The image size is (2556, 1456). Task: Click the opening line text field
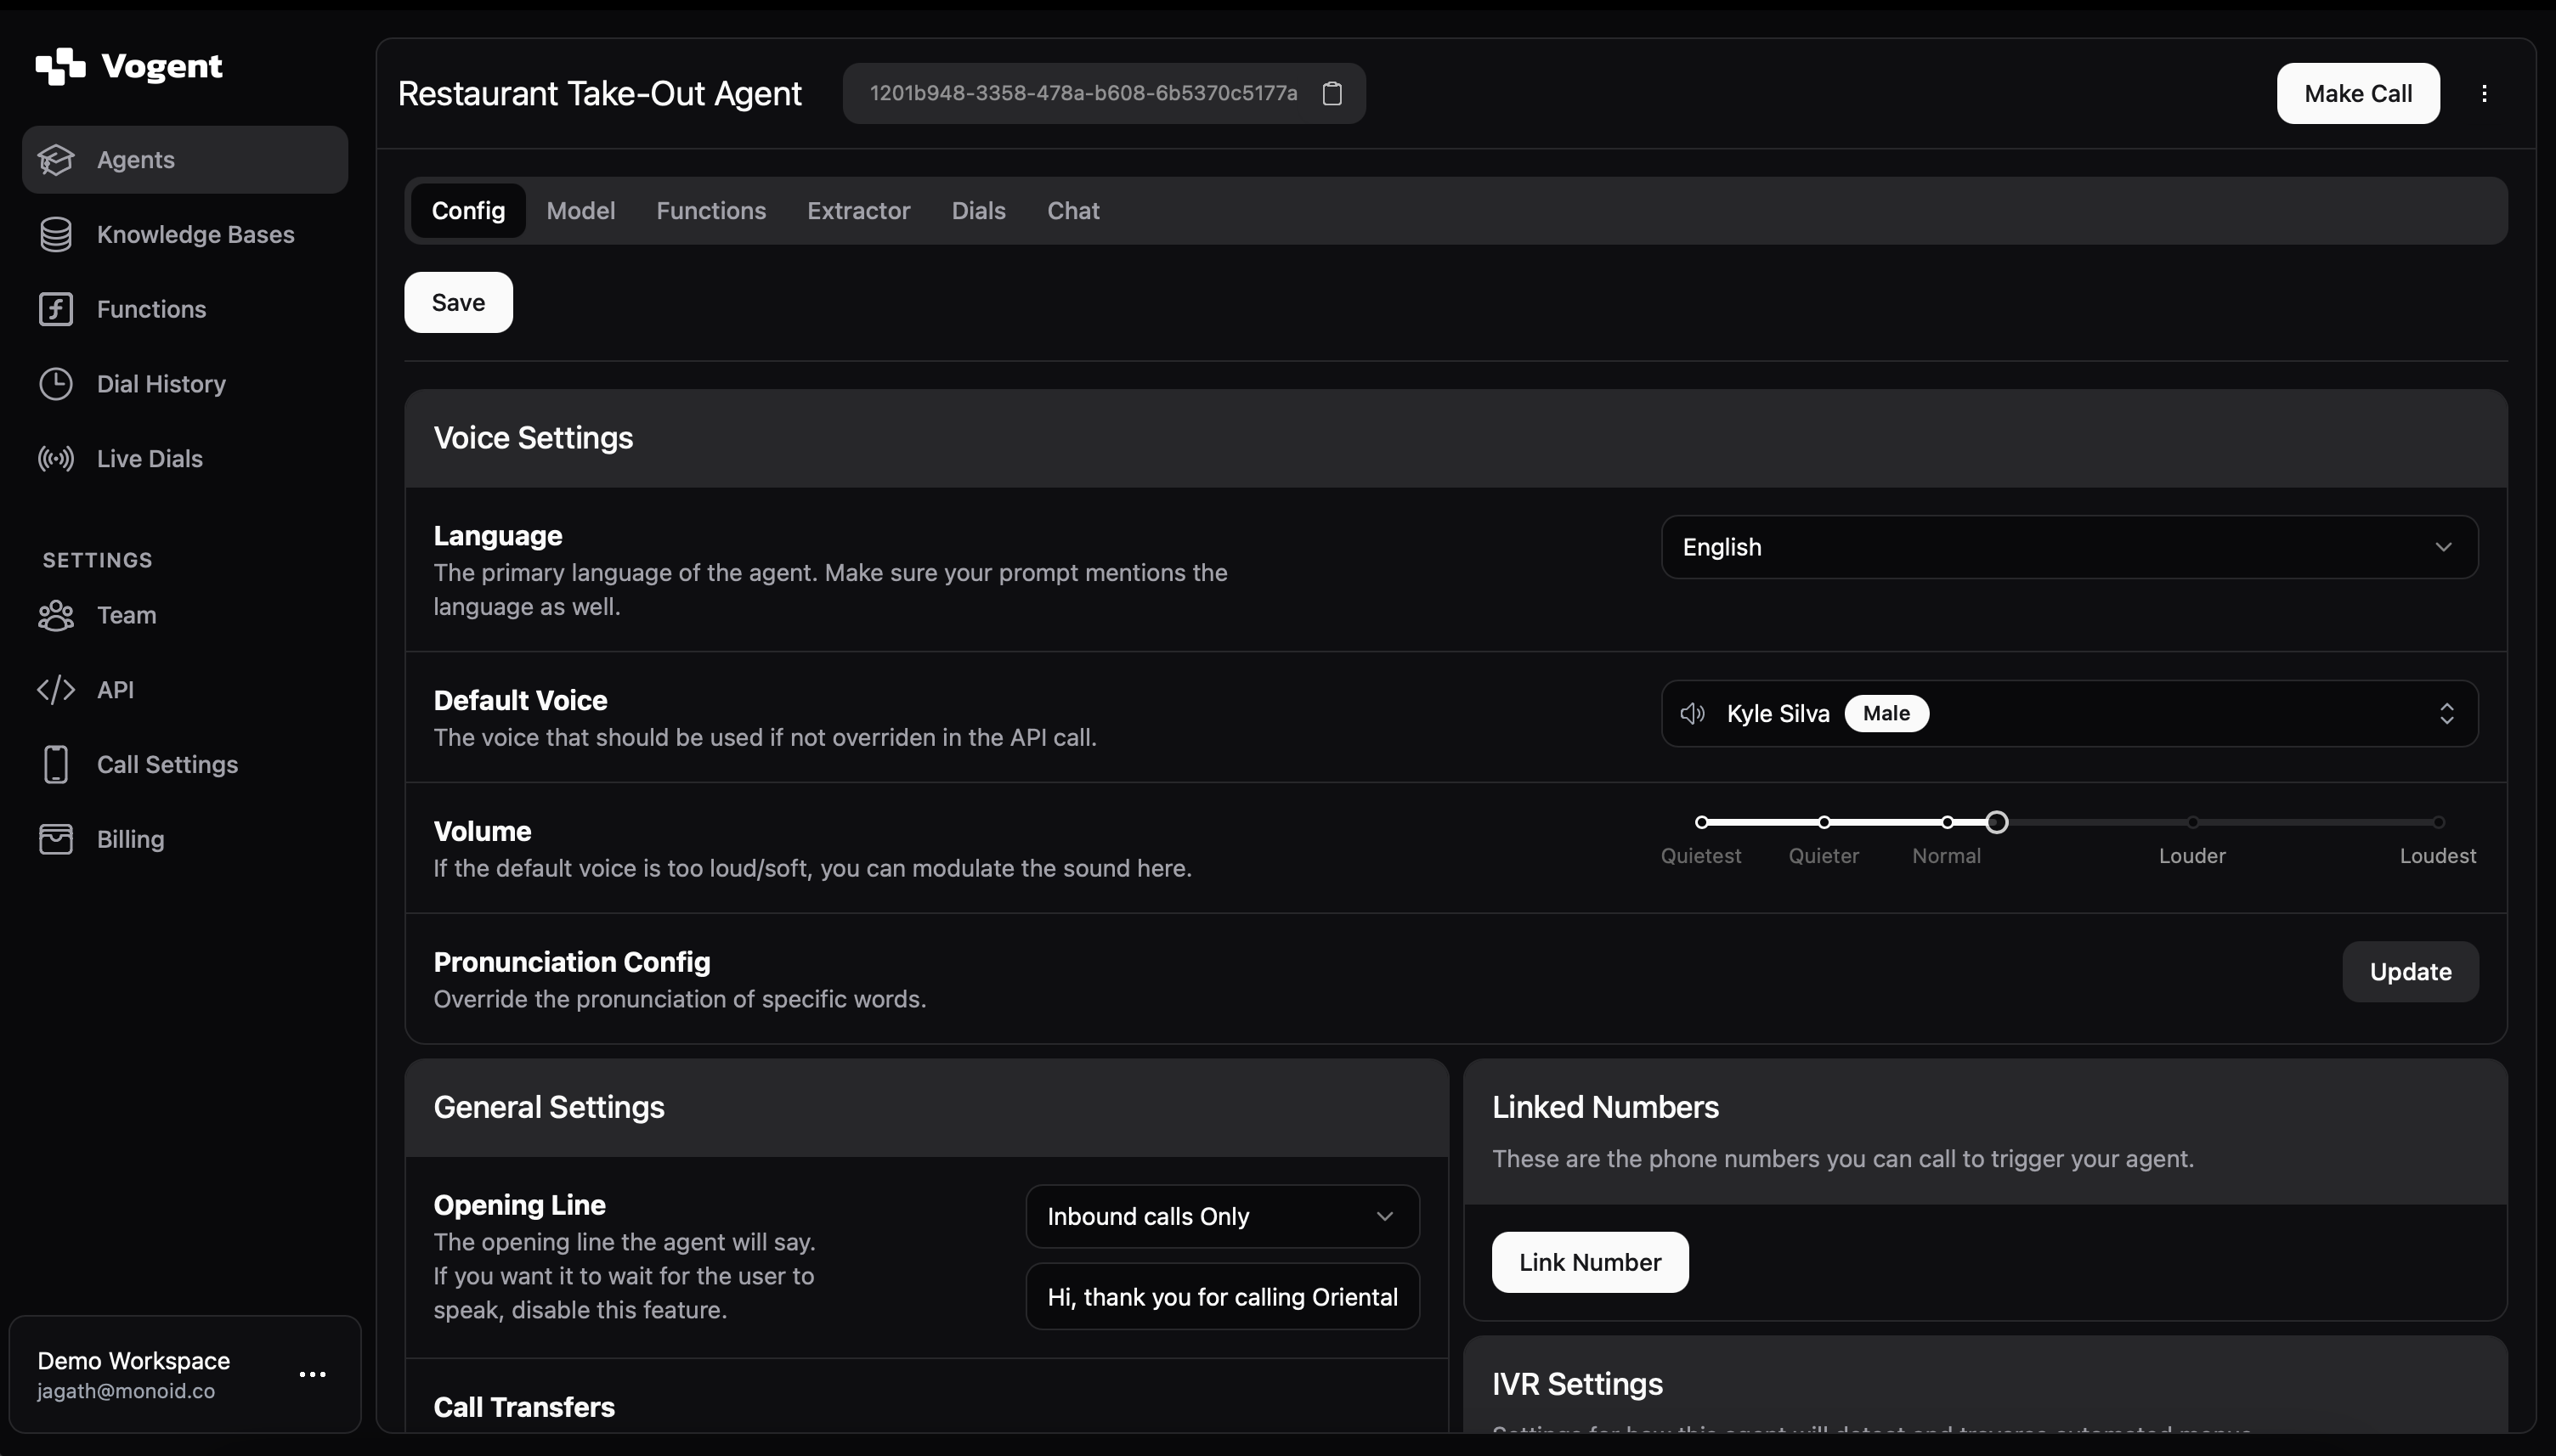[x=1221, y=1297]
